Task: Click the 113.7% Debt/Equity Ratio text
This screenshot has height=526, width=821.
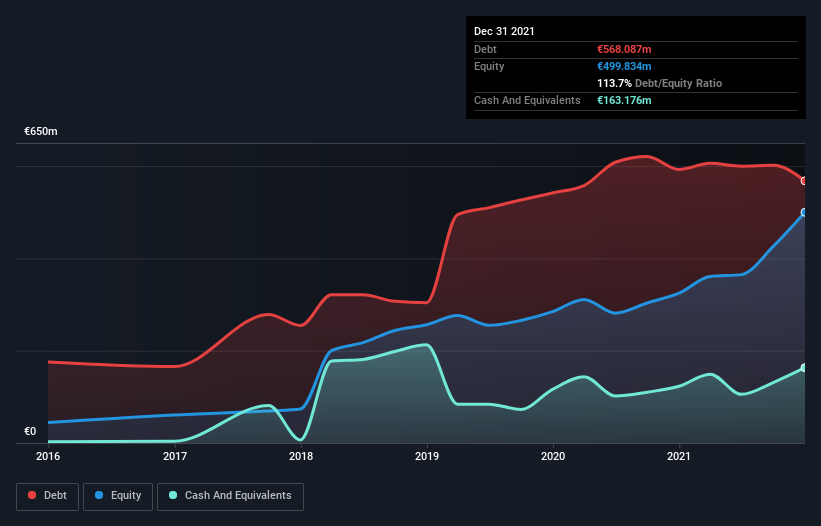Action: (x=659, y=83)
